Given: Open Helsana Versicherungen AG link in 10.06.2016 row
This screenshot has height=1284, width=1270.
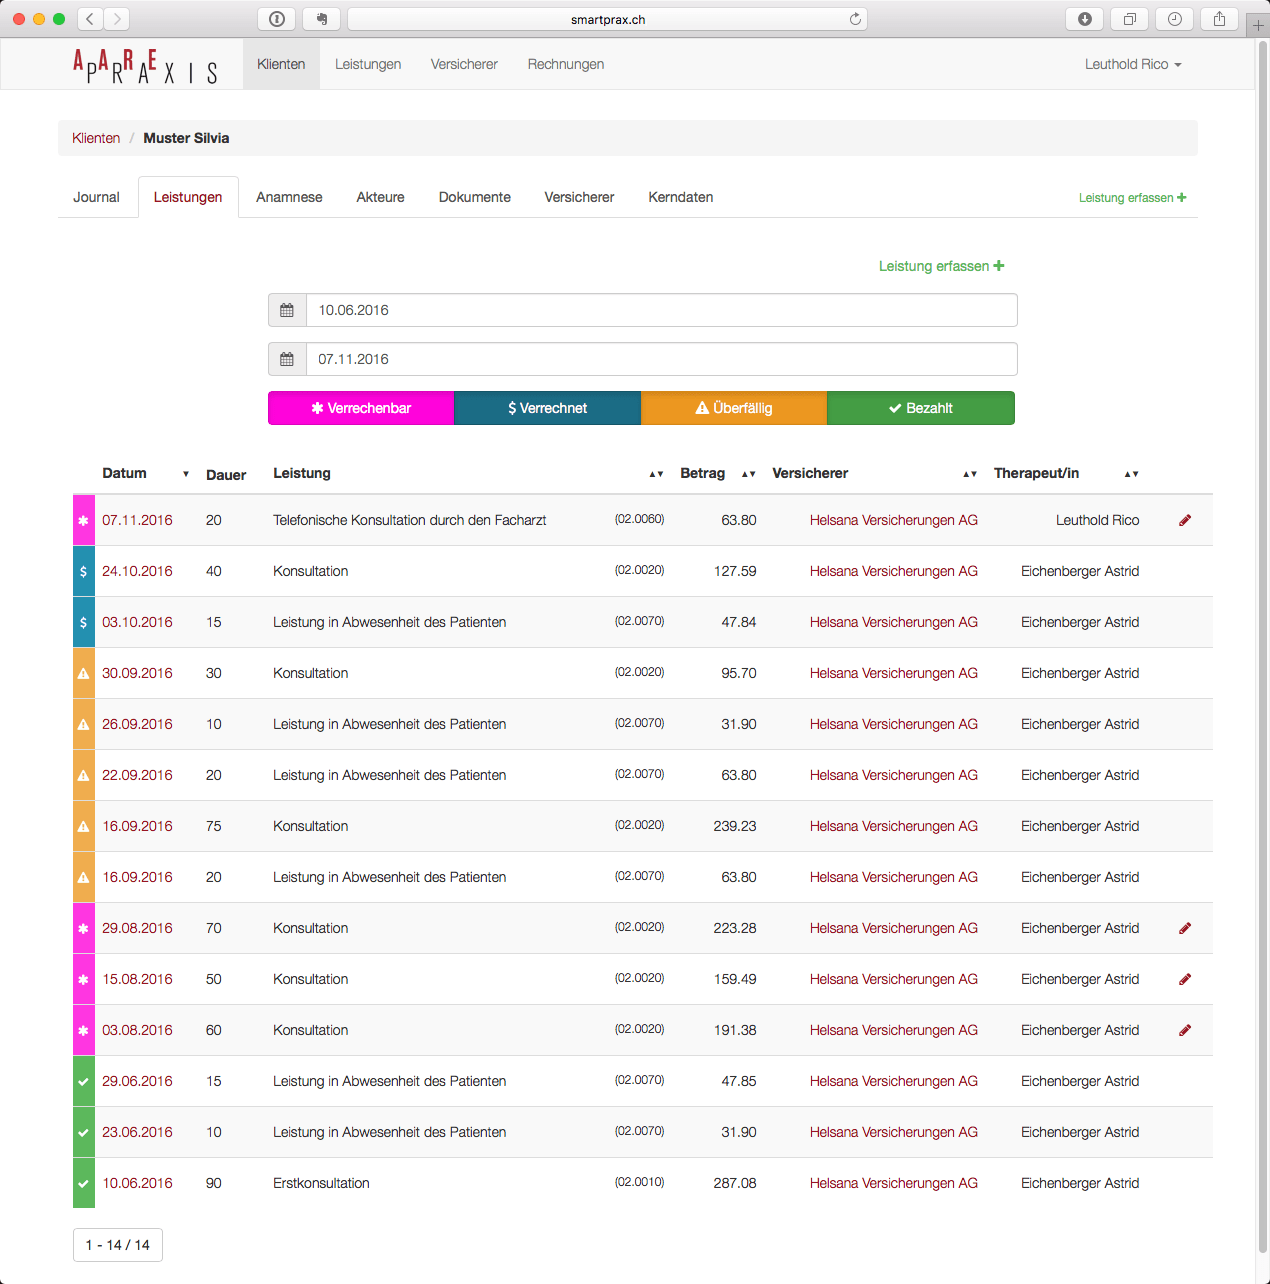Looking at the screenshot, I should (x=894, y=1183).
